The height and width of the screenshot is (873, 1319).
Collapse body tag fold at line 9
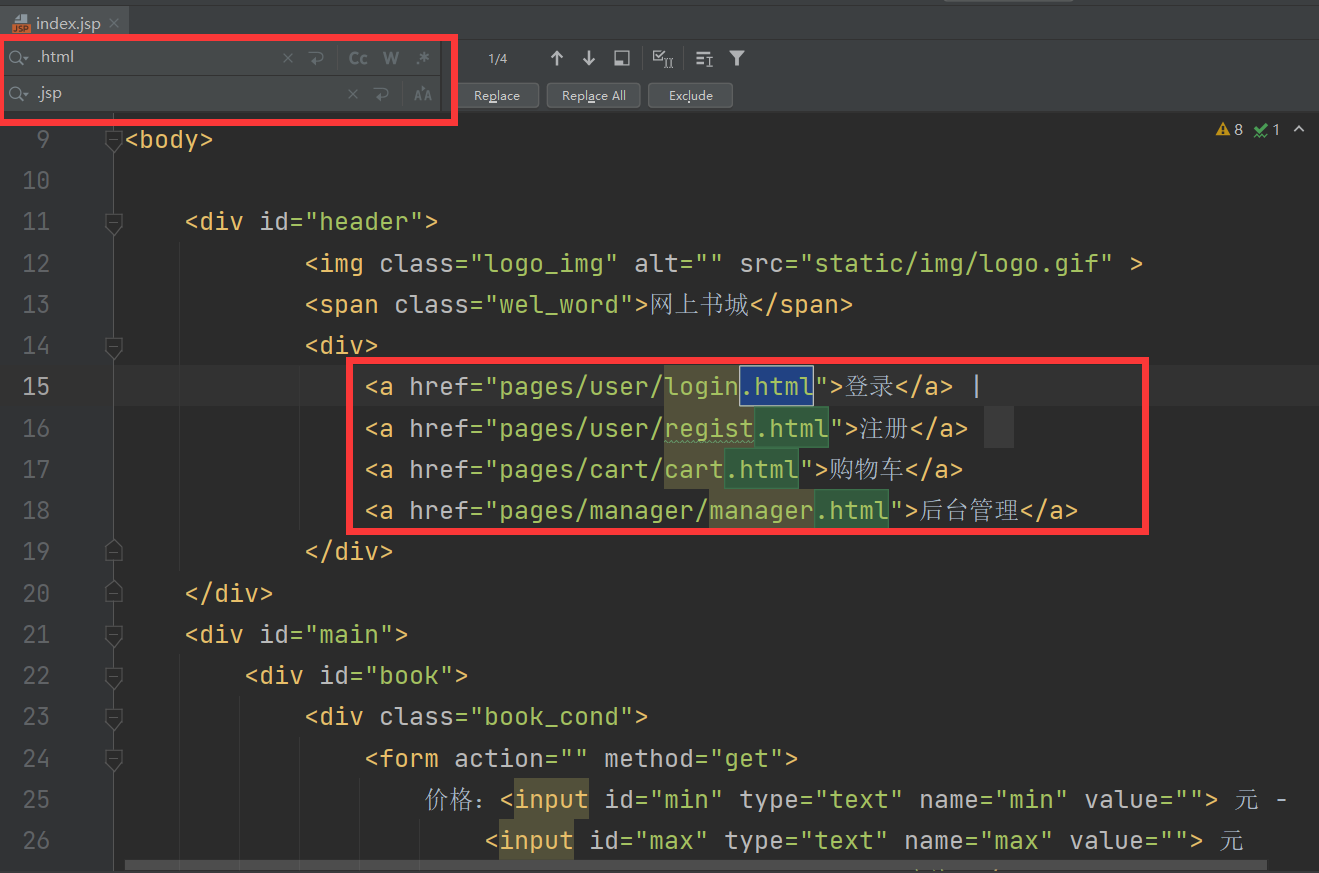point(113,140)
